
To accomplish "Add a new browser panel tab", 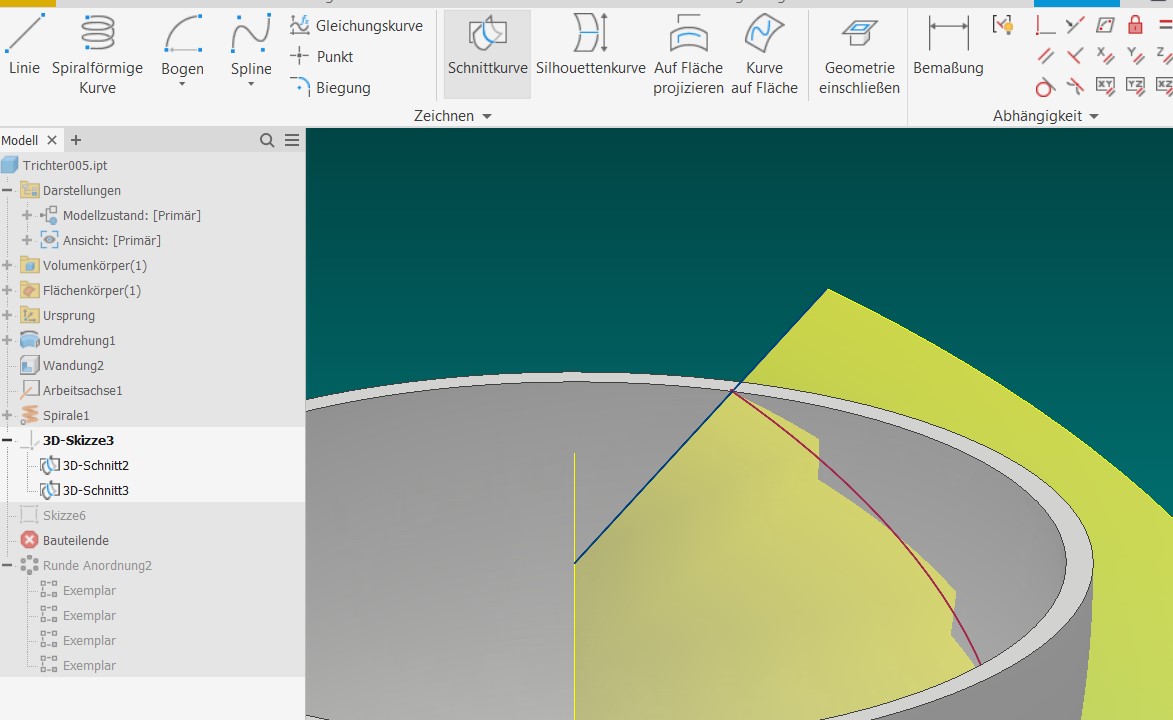I will (76, 140).
